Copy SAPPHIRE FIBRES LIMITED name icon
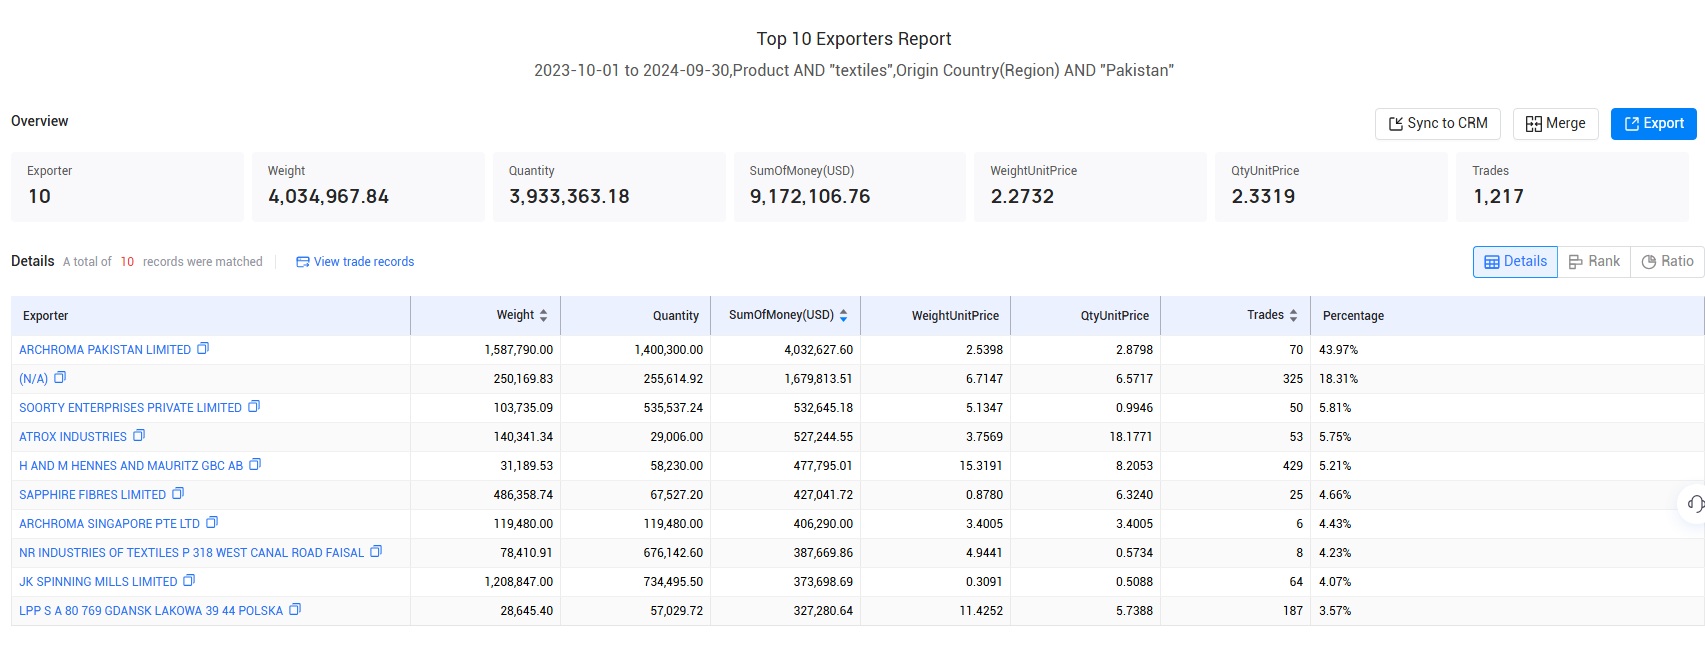Image resolution: width=1705 pixels, height=662 pixels. pyautogui.click(x=178, y=494)
